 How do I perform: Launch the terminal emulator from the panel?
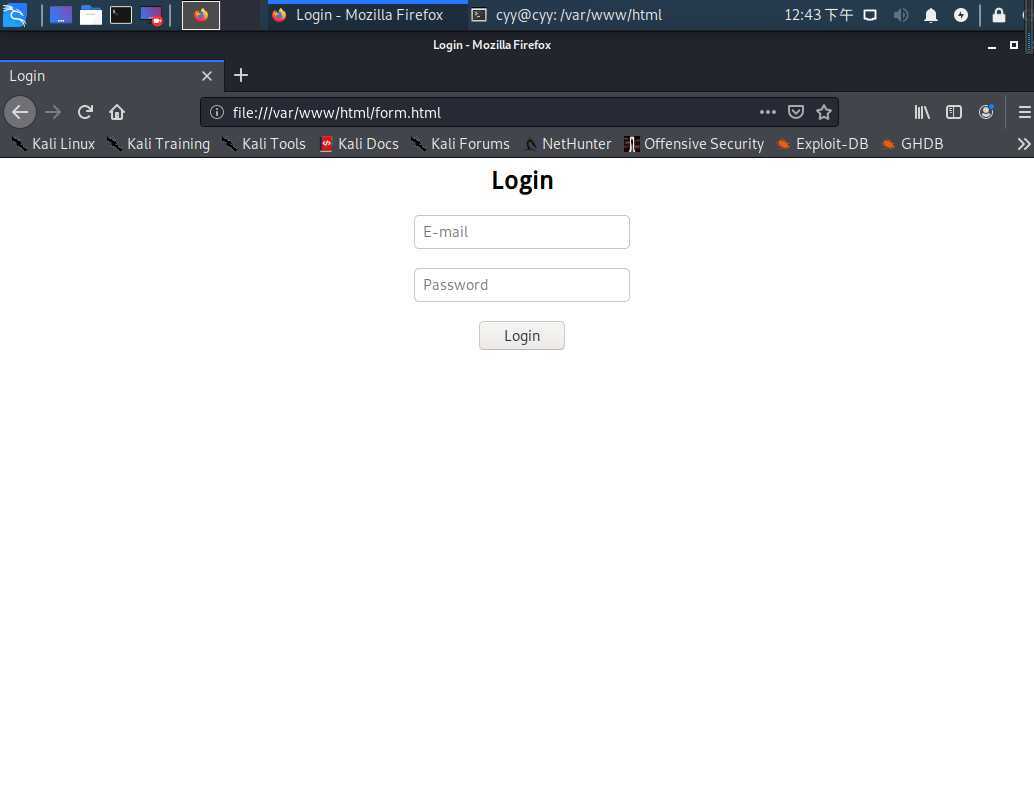pos(121,15)
